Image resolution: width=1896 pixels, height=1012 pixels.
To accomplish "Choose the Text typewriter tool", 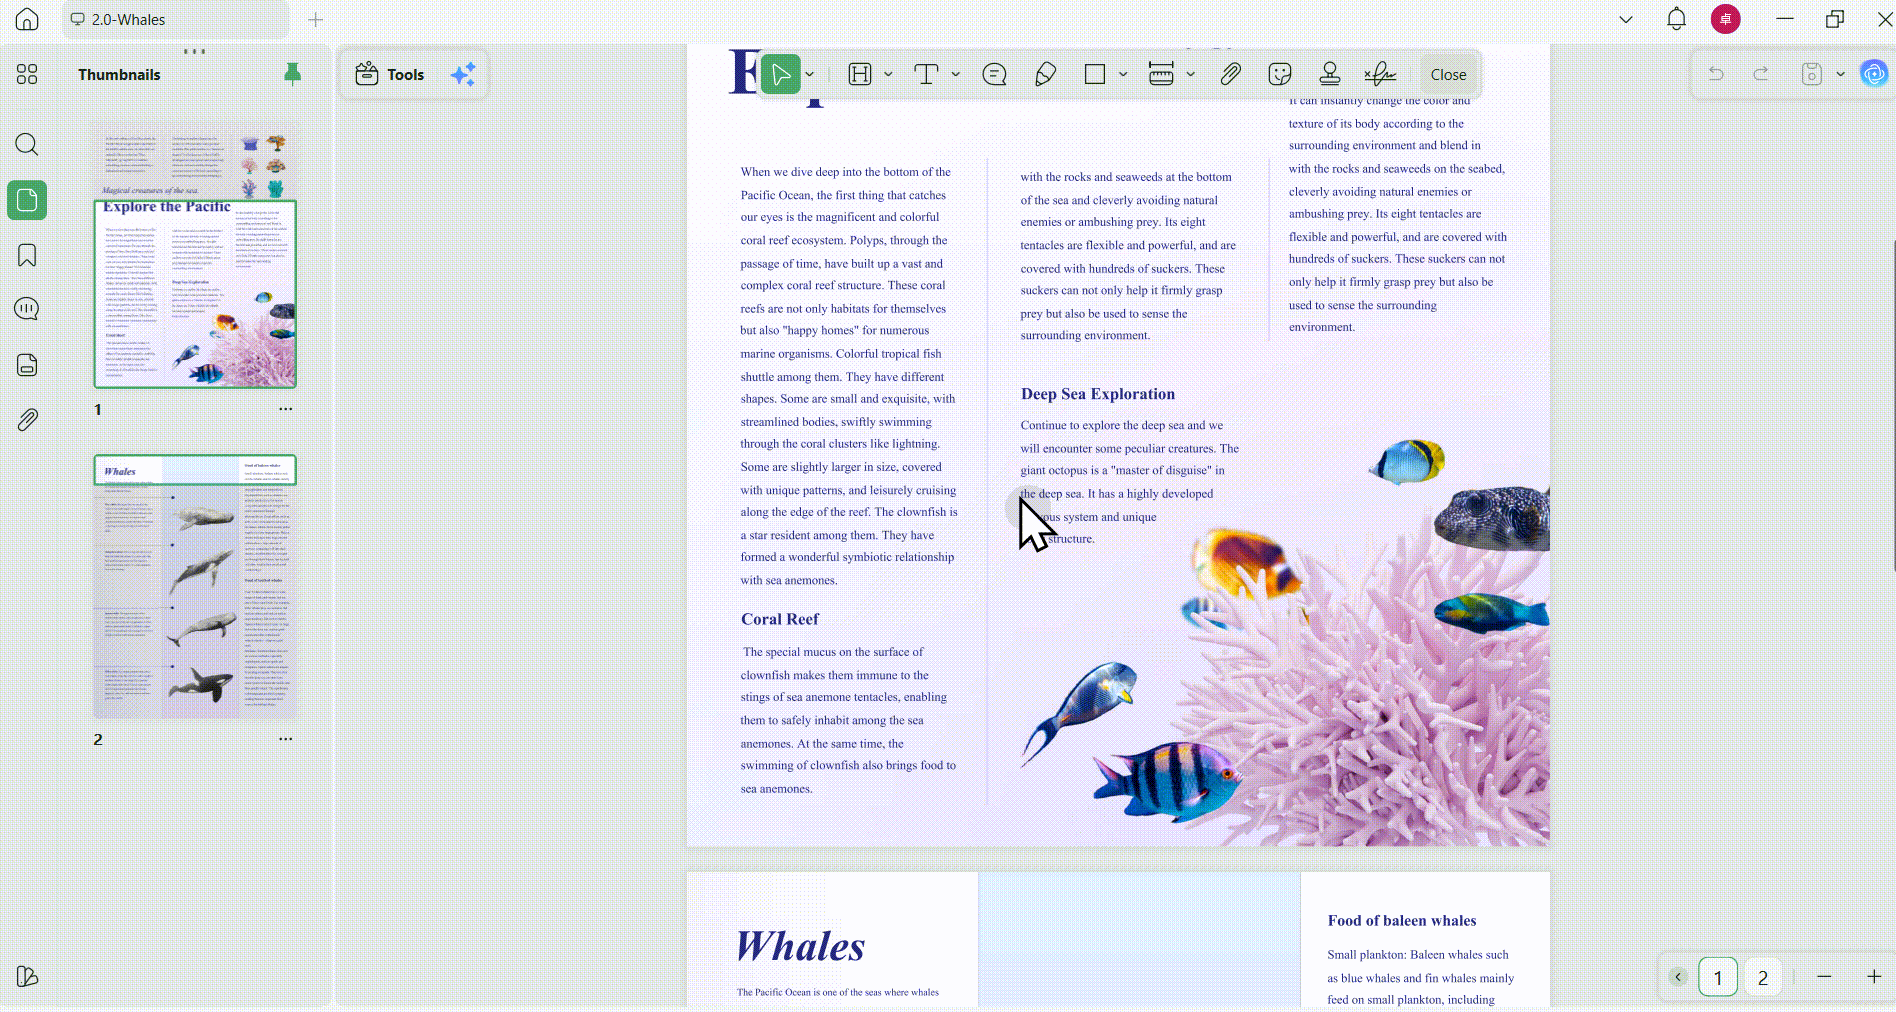I will [926, 74].
